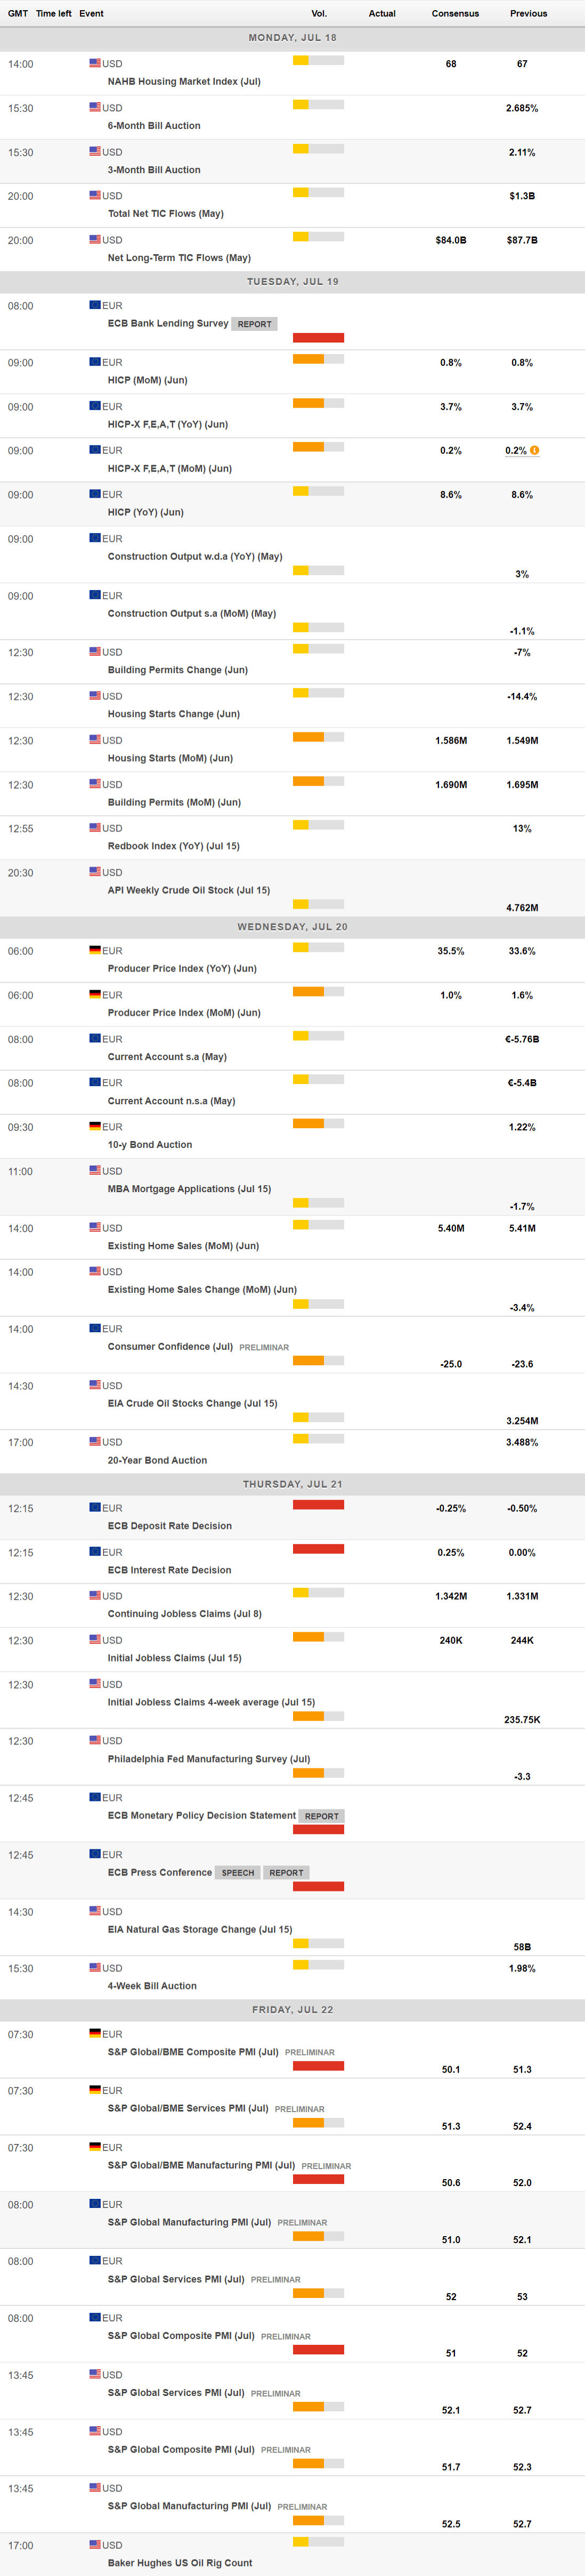This screenshot has width=585, height=2576.
Task: Open REPORT for ECB Monetary Policy Decision Statement
Action: tap(321, 1816)
